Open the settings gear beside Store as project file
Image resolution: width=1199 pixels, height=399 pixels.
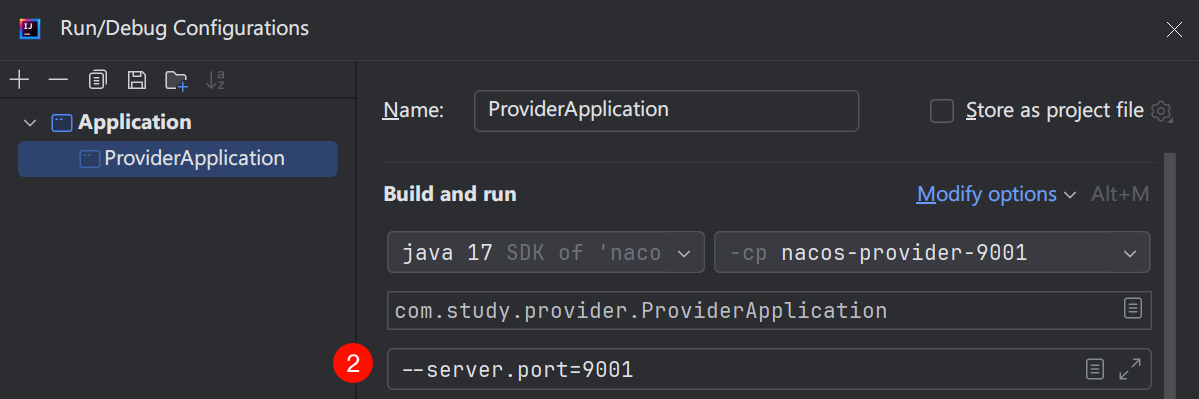(x=1161, y=112)
